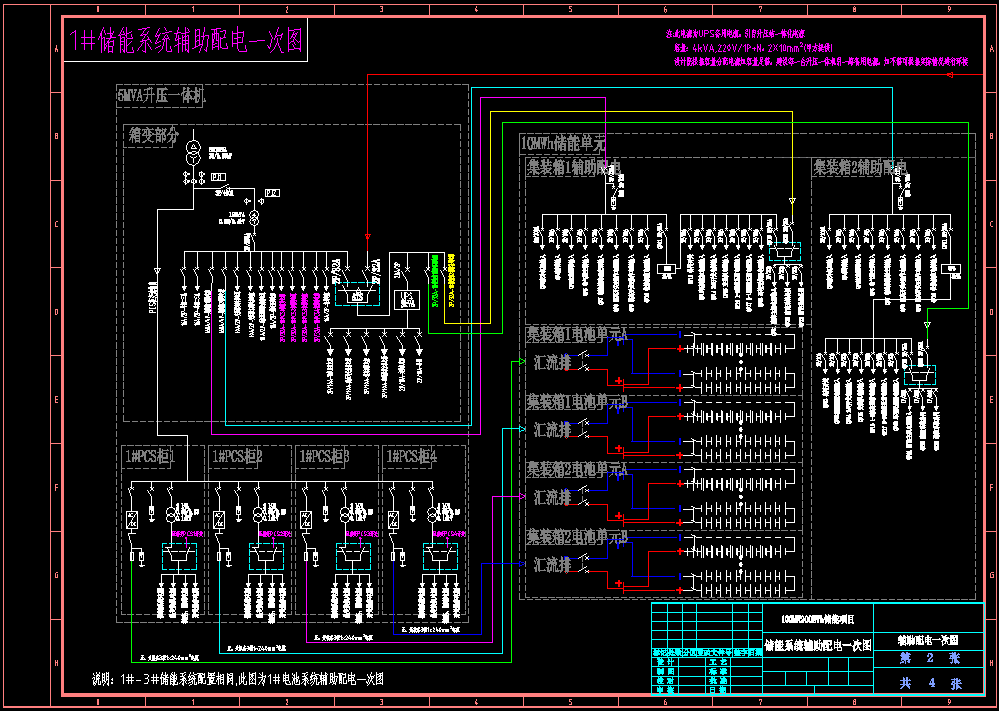Select the 1#PCS柜3 cabinet label
999x711 pixels.
tap(324, 456)
